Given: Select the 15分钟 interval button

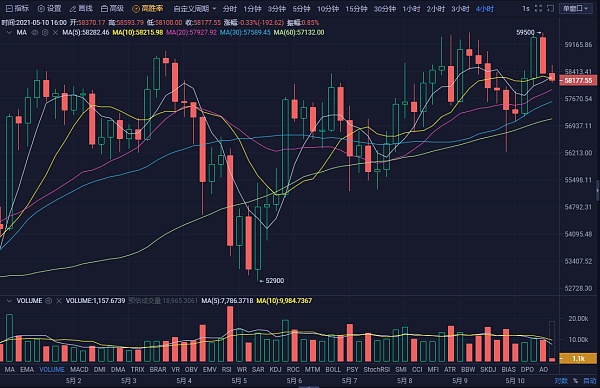Looking at the screenshot, I should point(356,8).
